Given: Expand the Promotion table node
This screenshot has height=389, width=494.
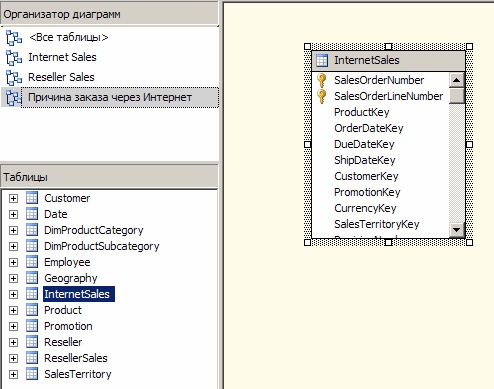Looking at the screenshot, I should (13, 326).
